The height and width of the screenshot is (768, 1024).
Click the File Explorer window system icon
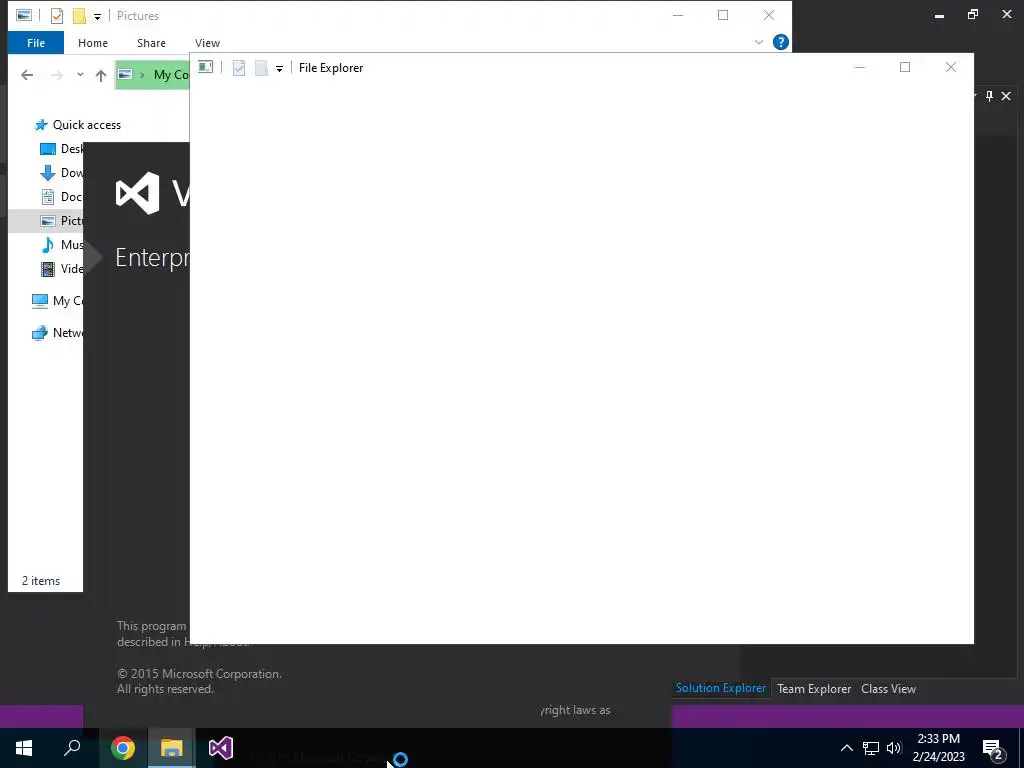coord(206,67)
